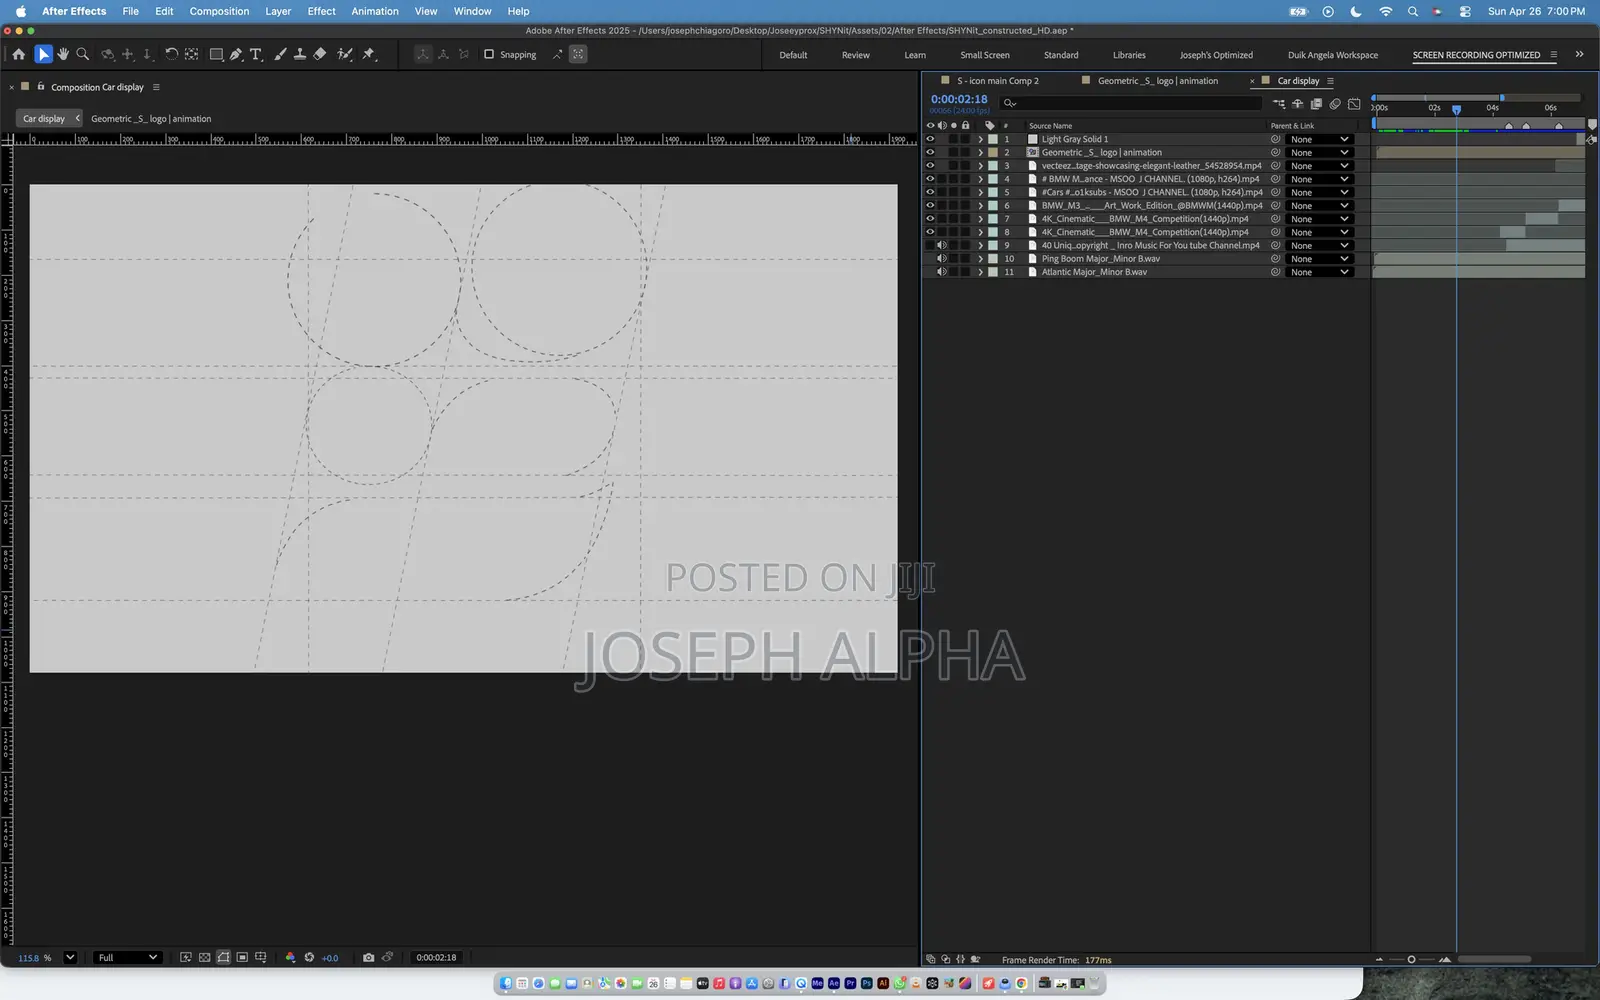Switch to the Libraries workspace
Image resolution: width=1600 pixels, height=1000 pixels.
coord(1129,55)
